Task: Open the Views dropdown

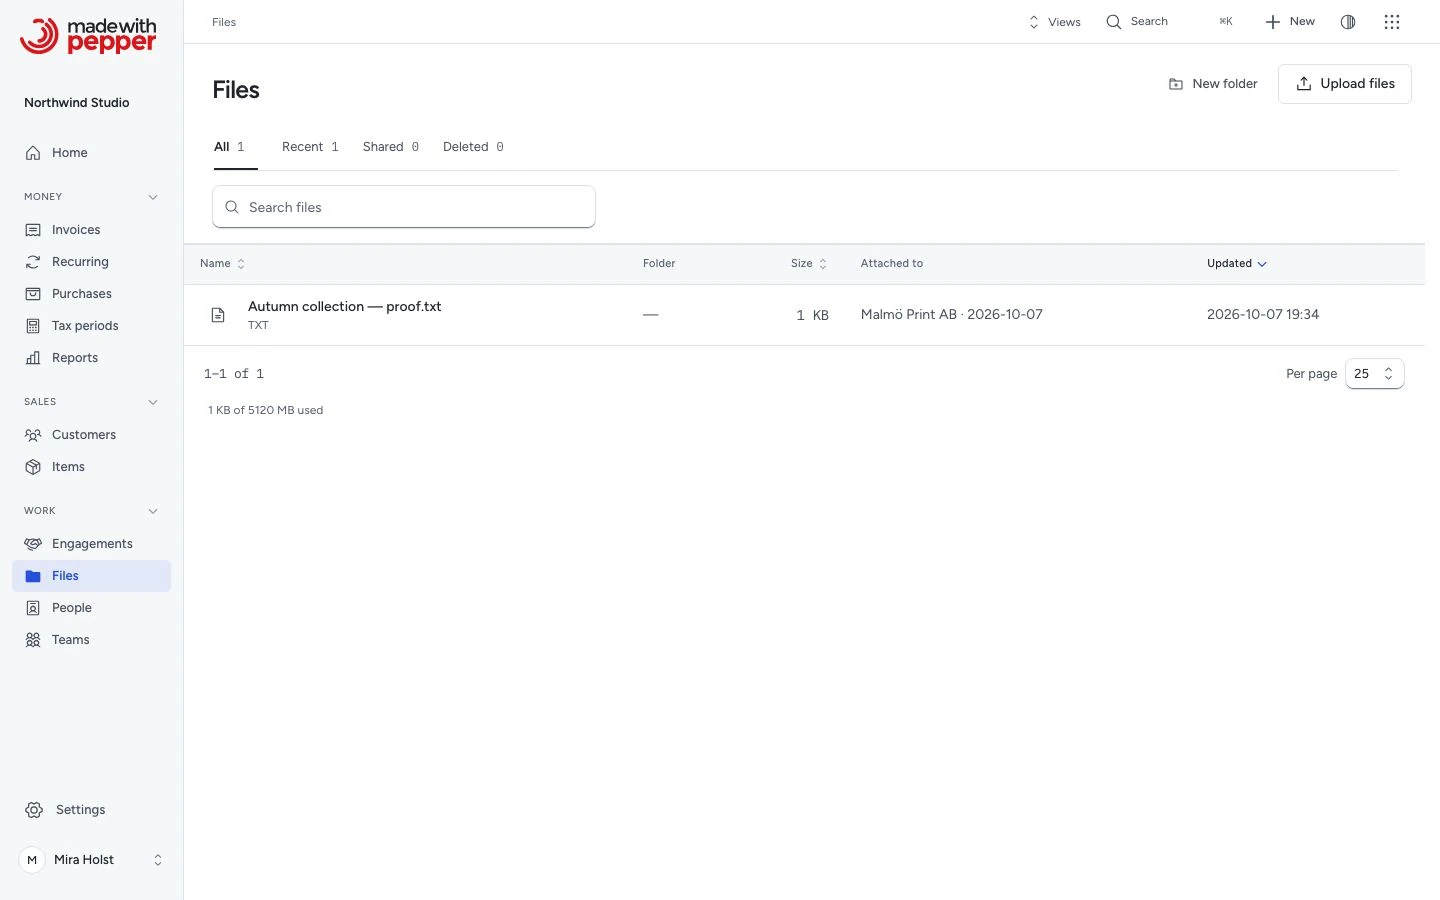Action: point(1054,22)
